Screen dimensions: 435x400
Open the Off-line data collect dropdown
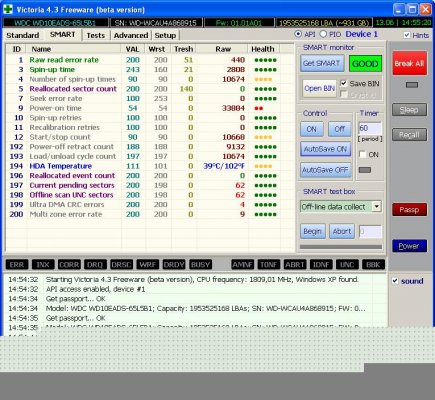[x=376, y=207]
